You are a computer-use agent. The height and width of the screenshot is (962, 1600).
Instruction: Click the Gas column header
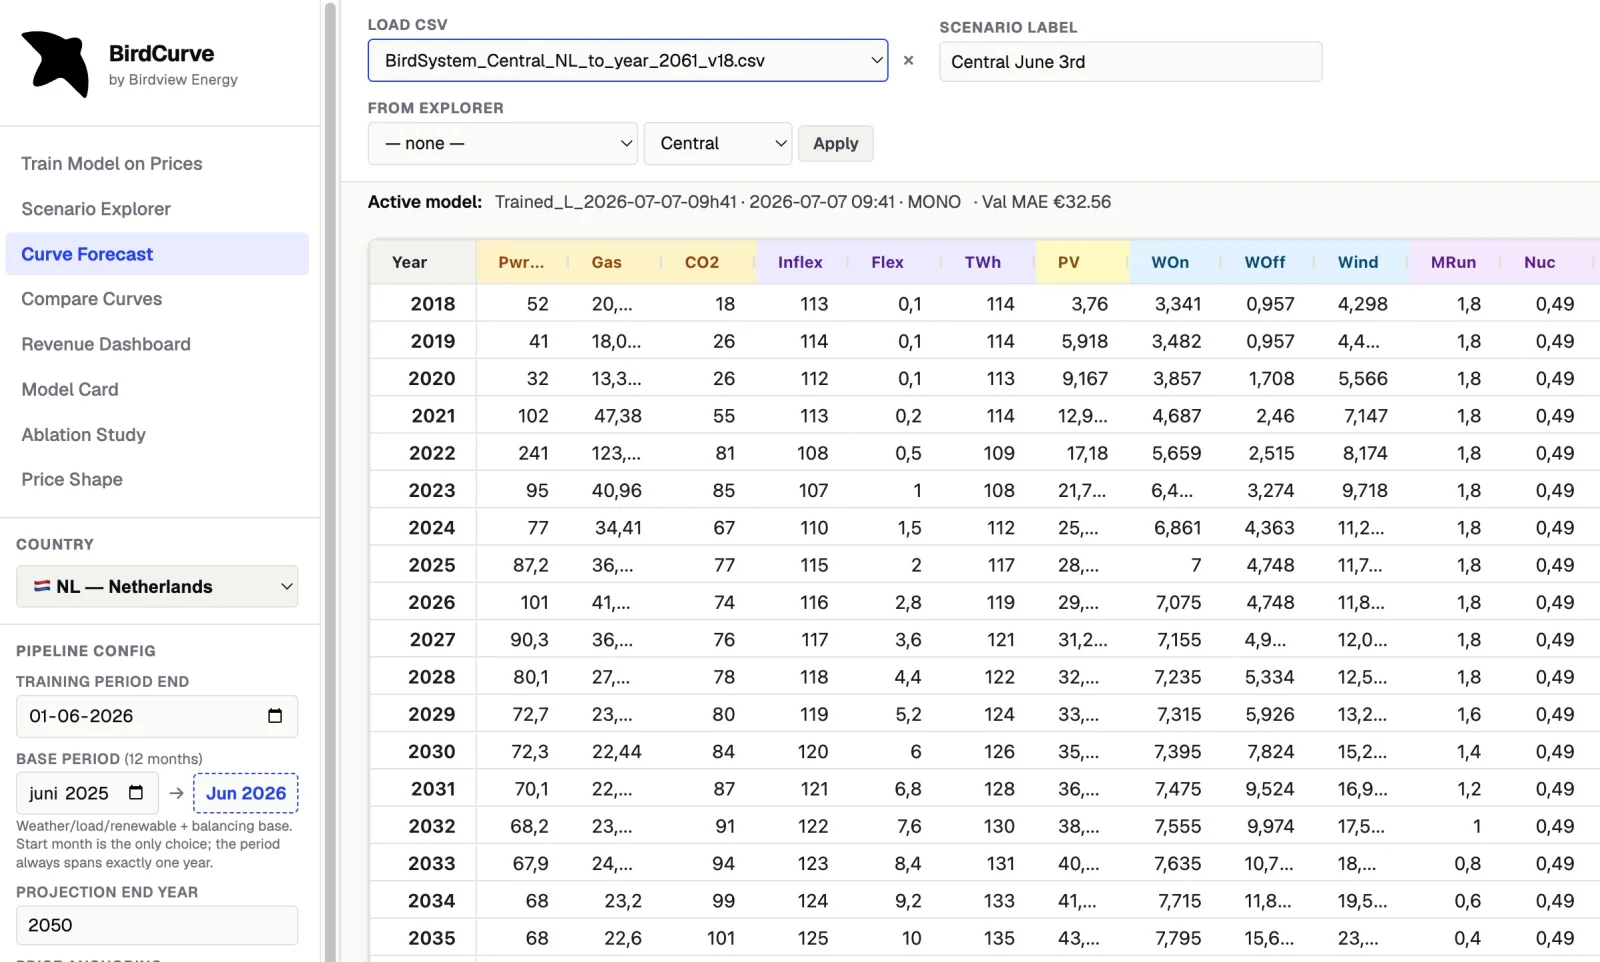click(x=616, y=262)
